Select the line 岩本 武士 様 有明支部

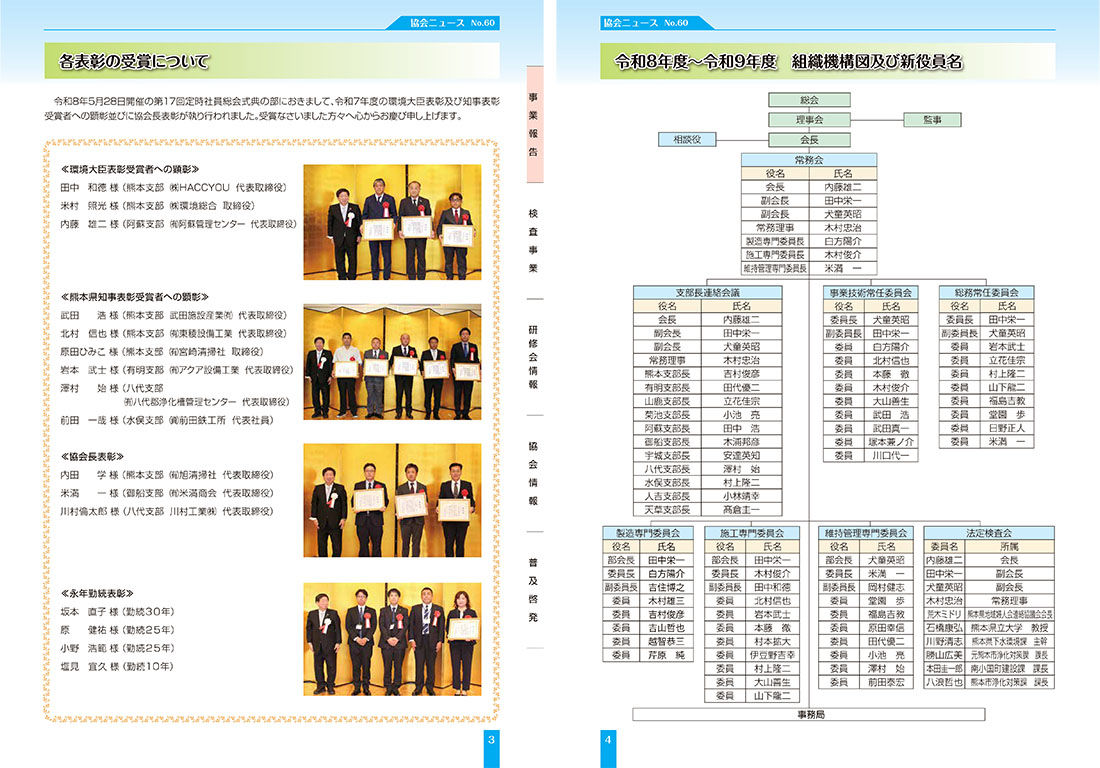click(x=177, y=370)
